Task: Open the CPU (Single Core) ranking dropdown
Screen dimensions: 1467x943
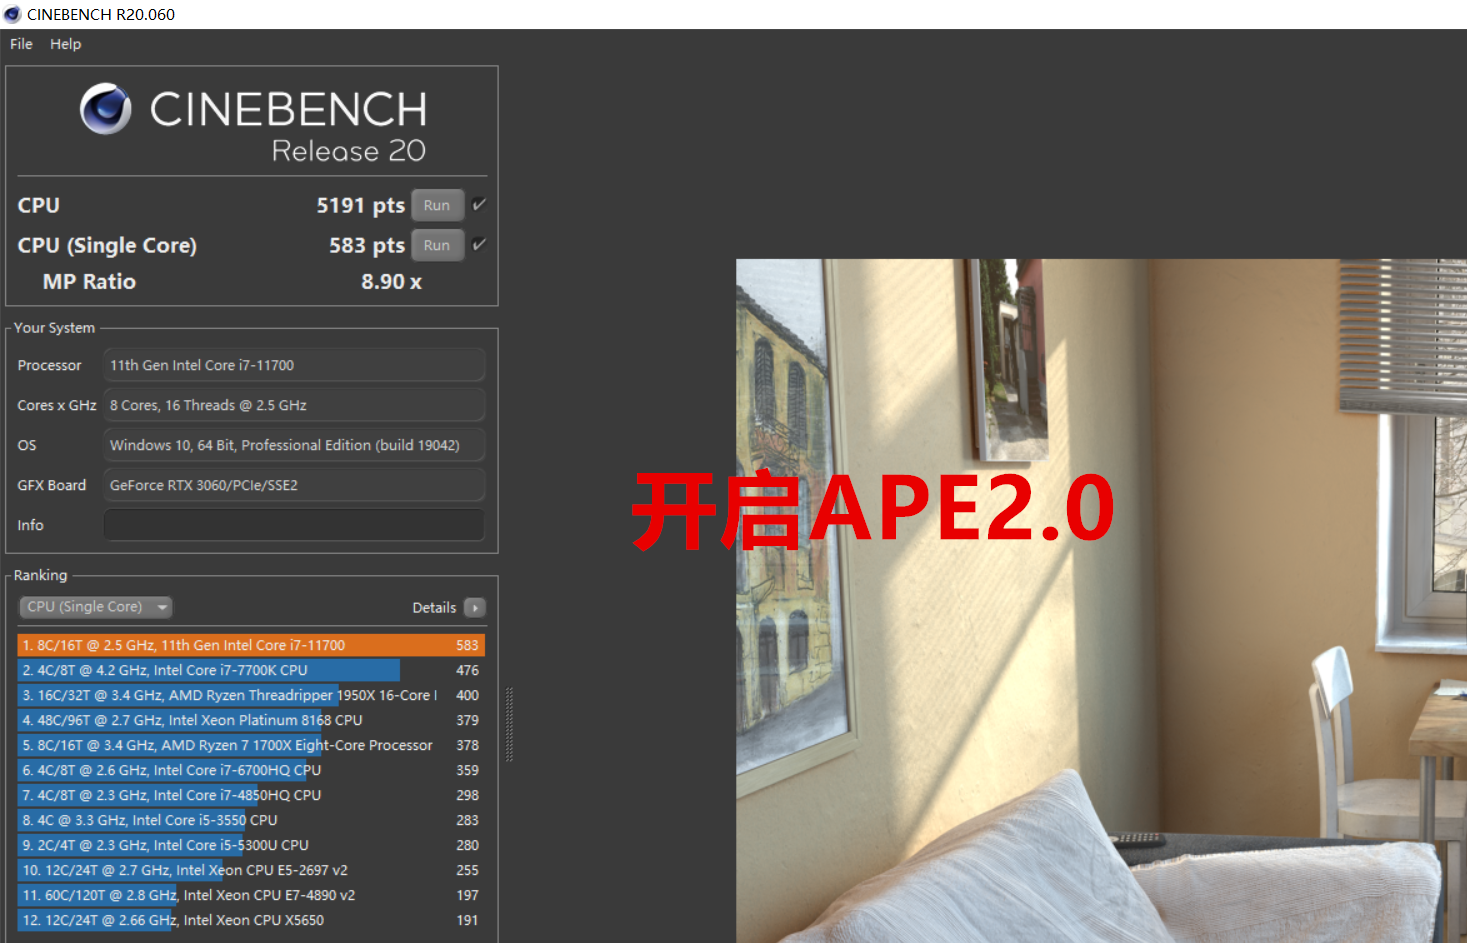Action: [96, 607]
